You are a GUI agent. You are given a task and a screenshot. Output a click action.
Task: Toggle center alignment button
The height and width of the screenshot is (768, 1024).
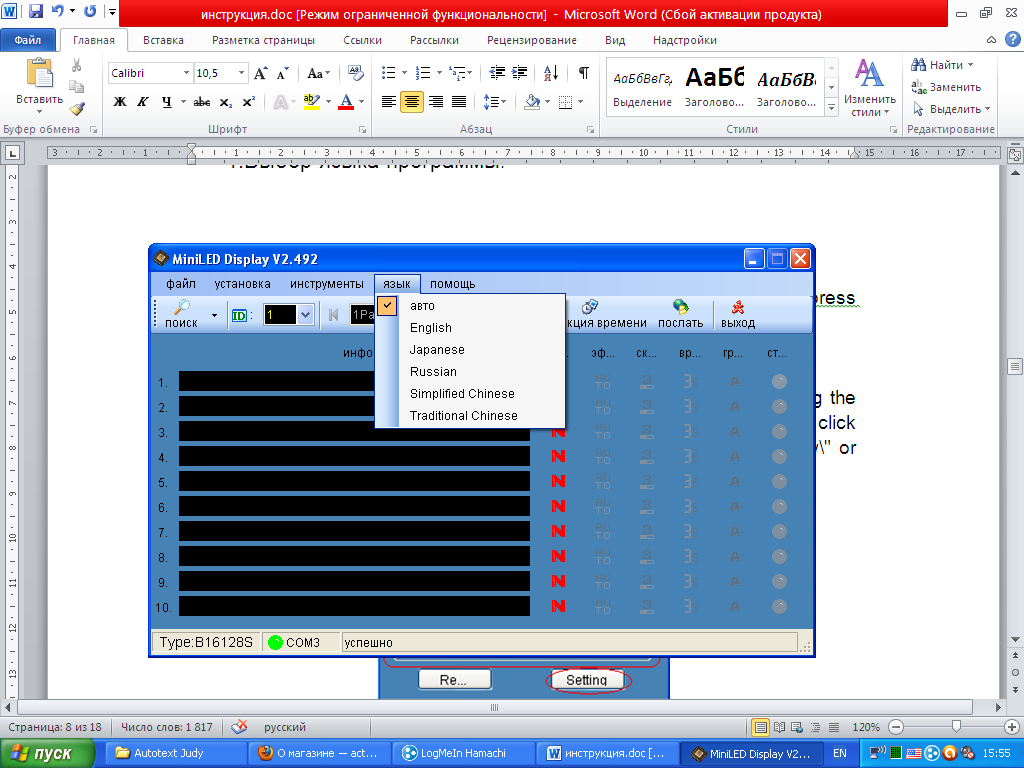[411, 102]
